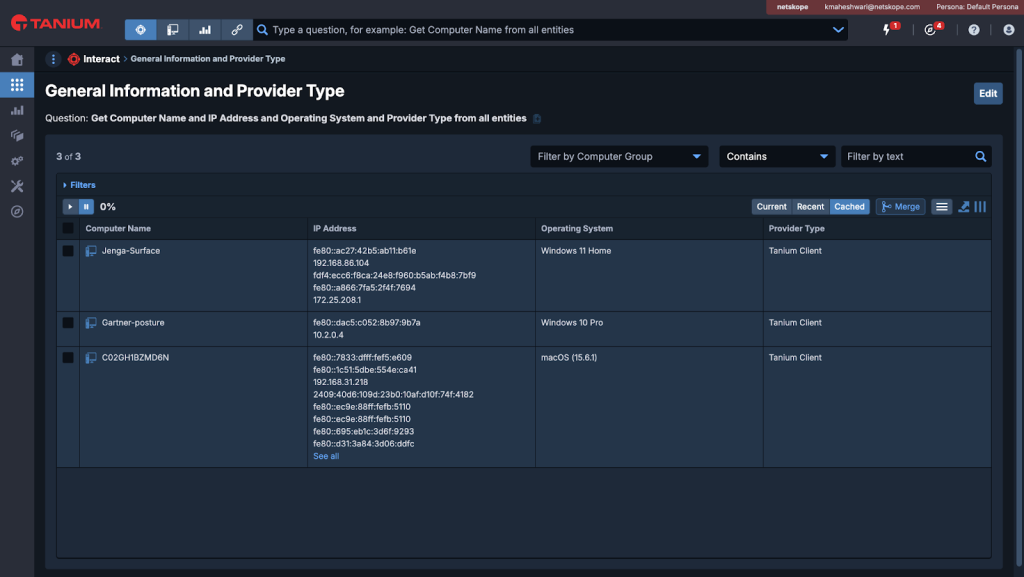Click the search magnifier in question bar
This screenshot has height=577, width=1024.
coord(263,29)
